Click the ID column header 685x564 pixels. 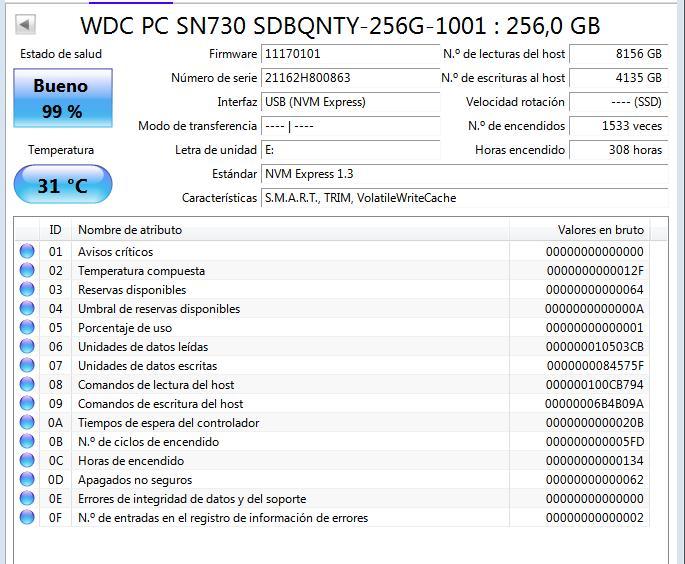(55, 230)
